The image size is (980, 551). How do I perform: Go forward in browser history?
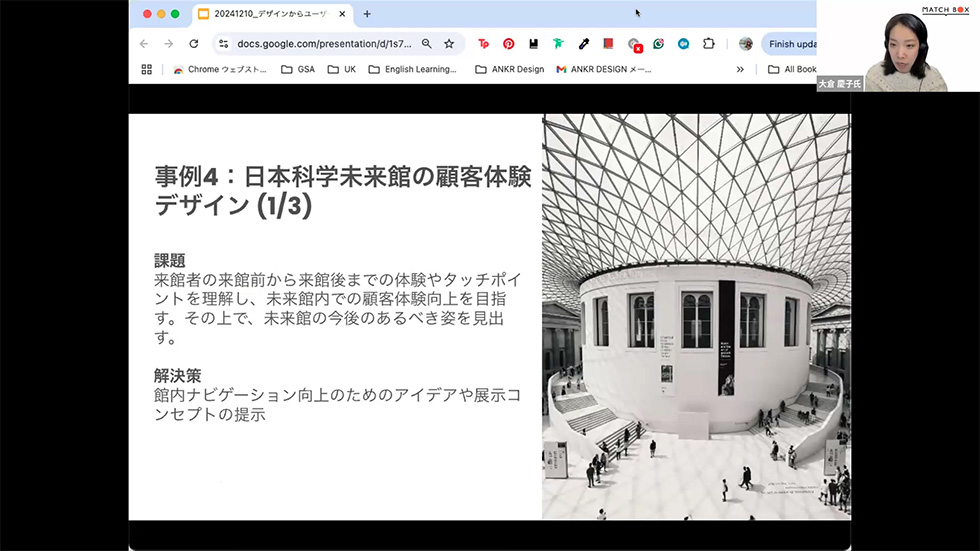coord(169,44)
